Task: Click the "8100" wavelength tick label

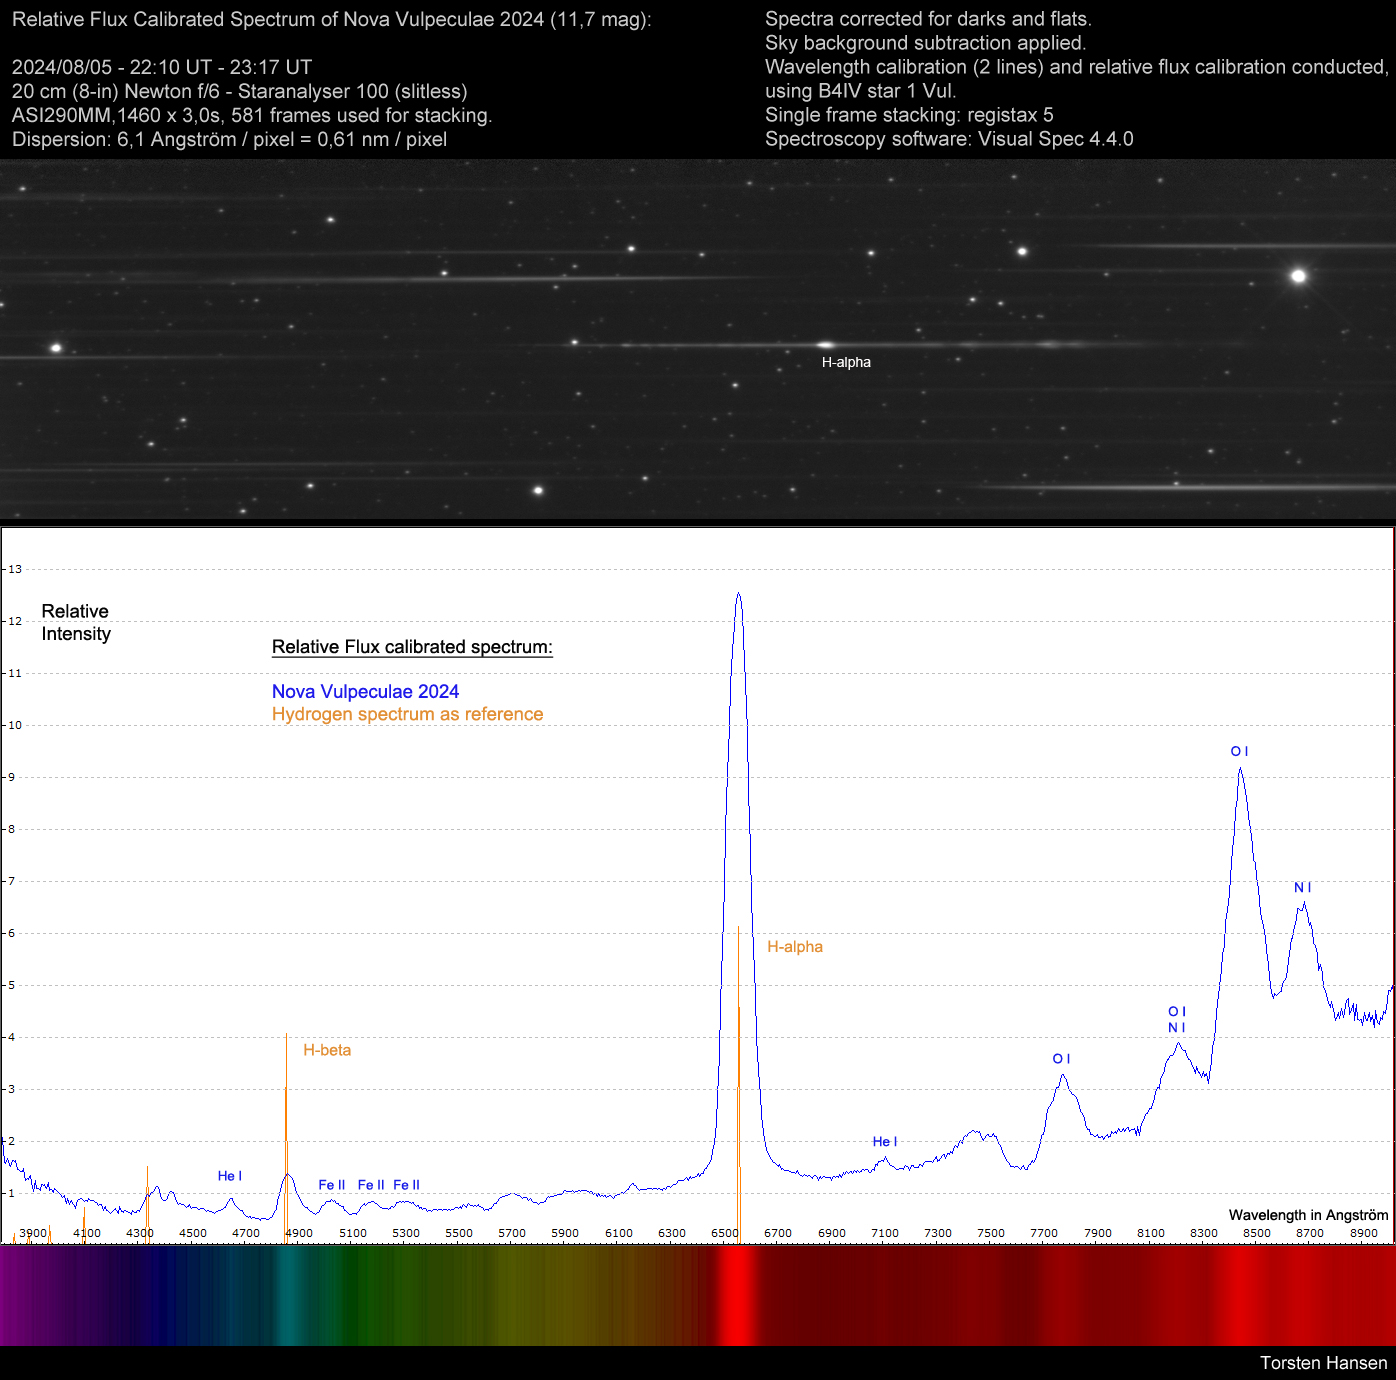Action: (1151, 1233)
